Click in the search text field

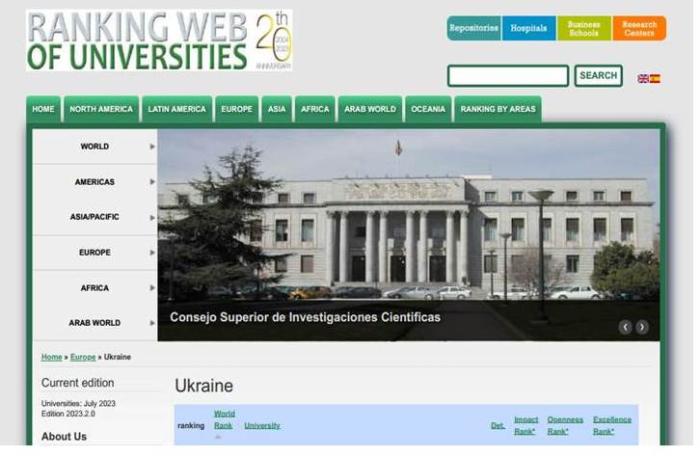pos(507,76)
